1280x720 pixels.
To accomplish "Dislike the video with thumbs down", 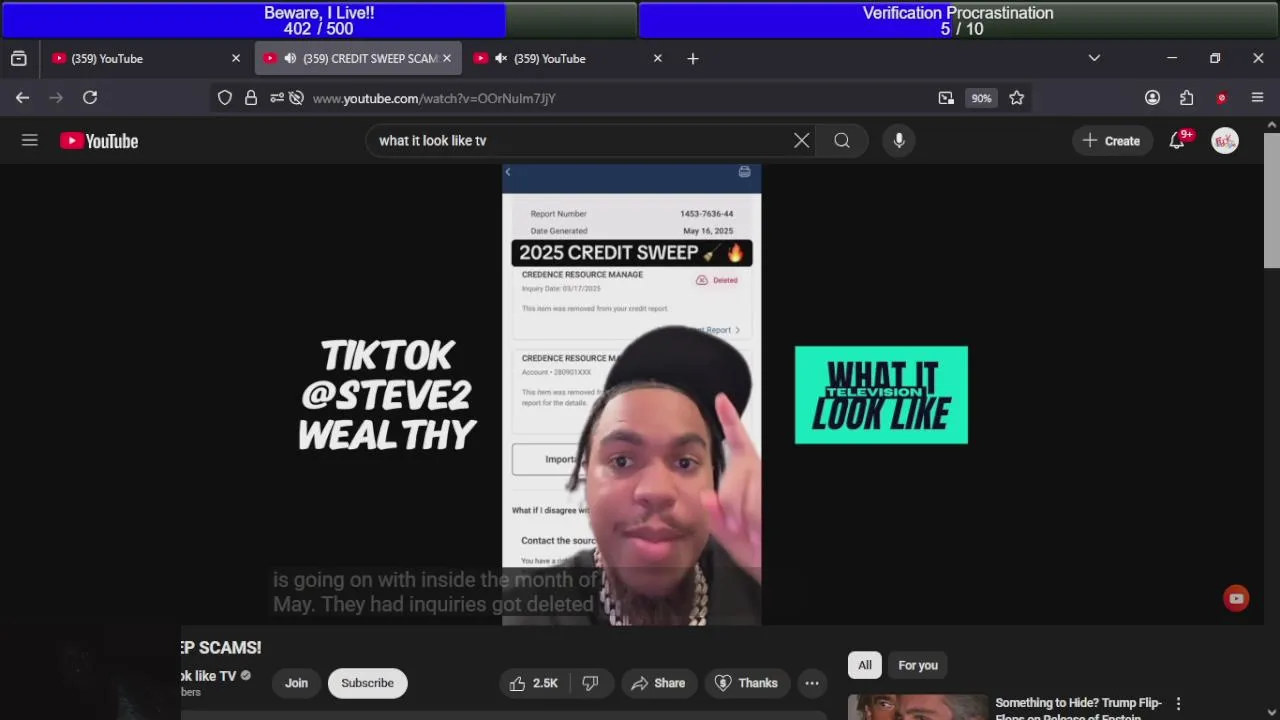I will coord(590,683).
